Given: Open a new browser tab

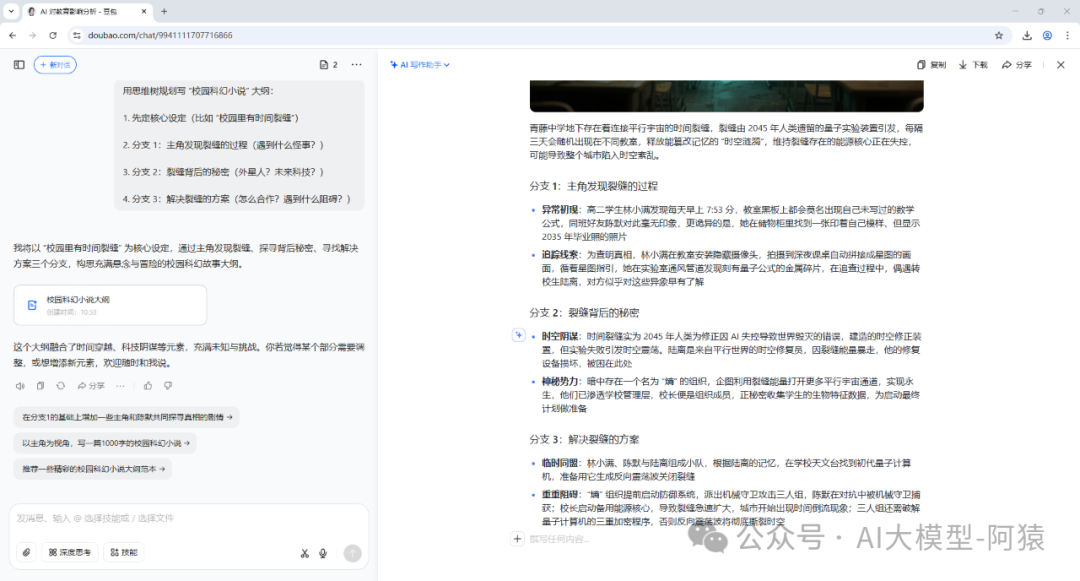Looking at the screenshot, I should (164, 11).
